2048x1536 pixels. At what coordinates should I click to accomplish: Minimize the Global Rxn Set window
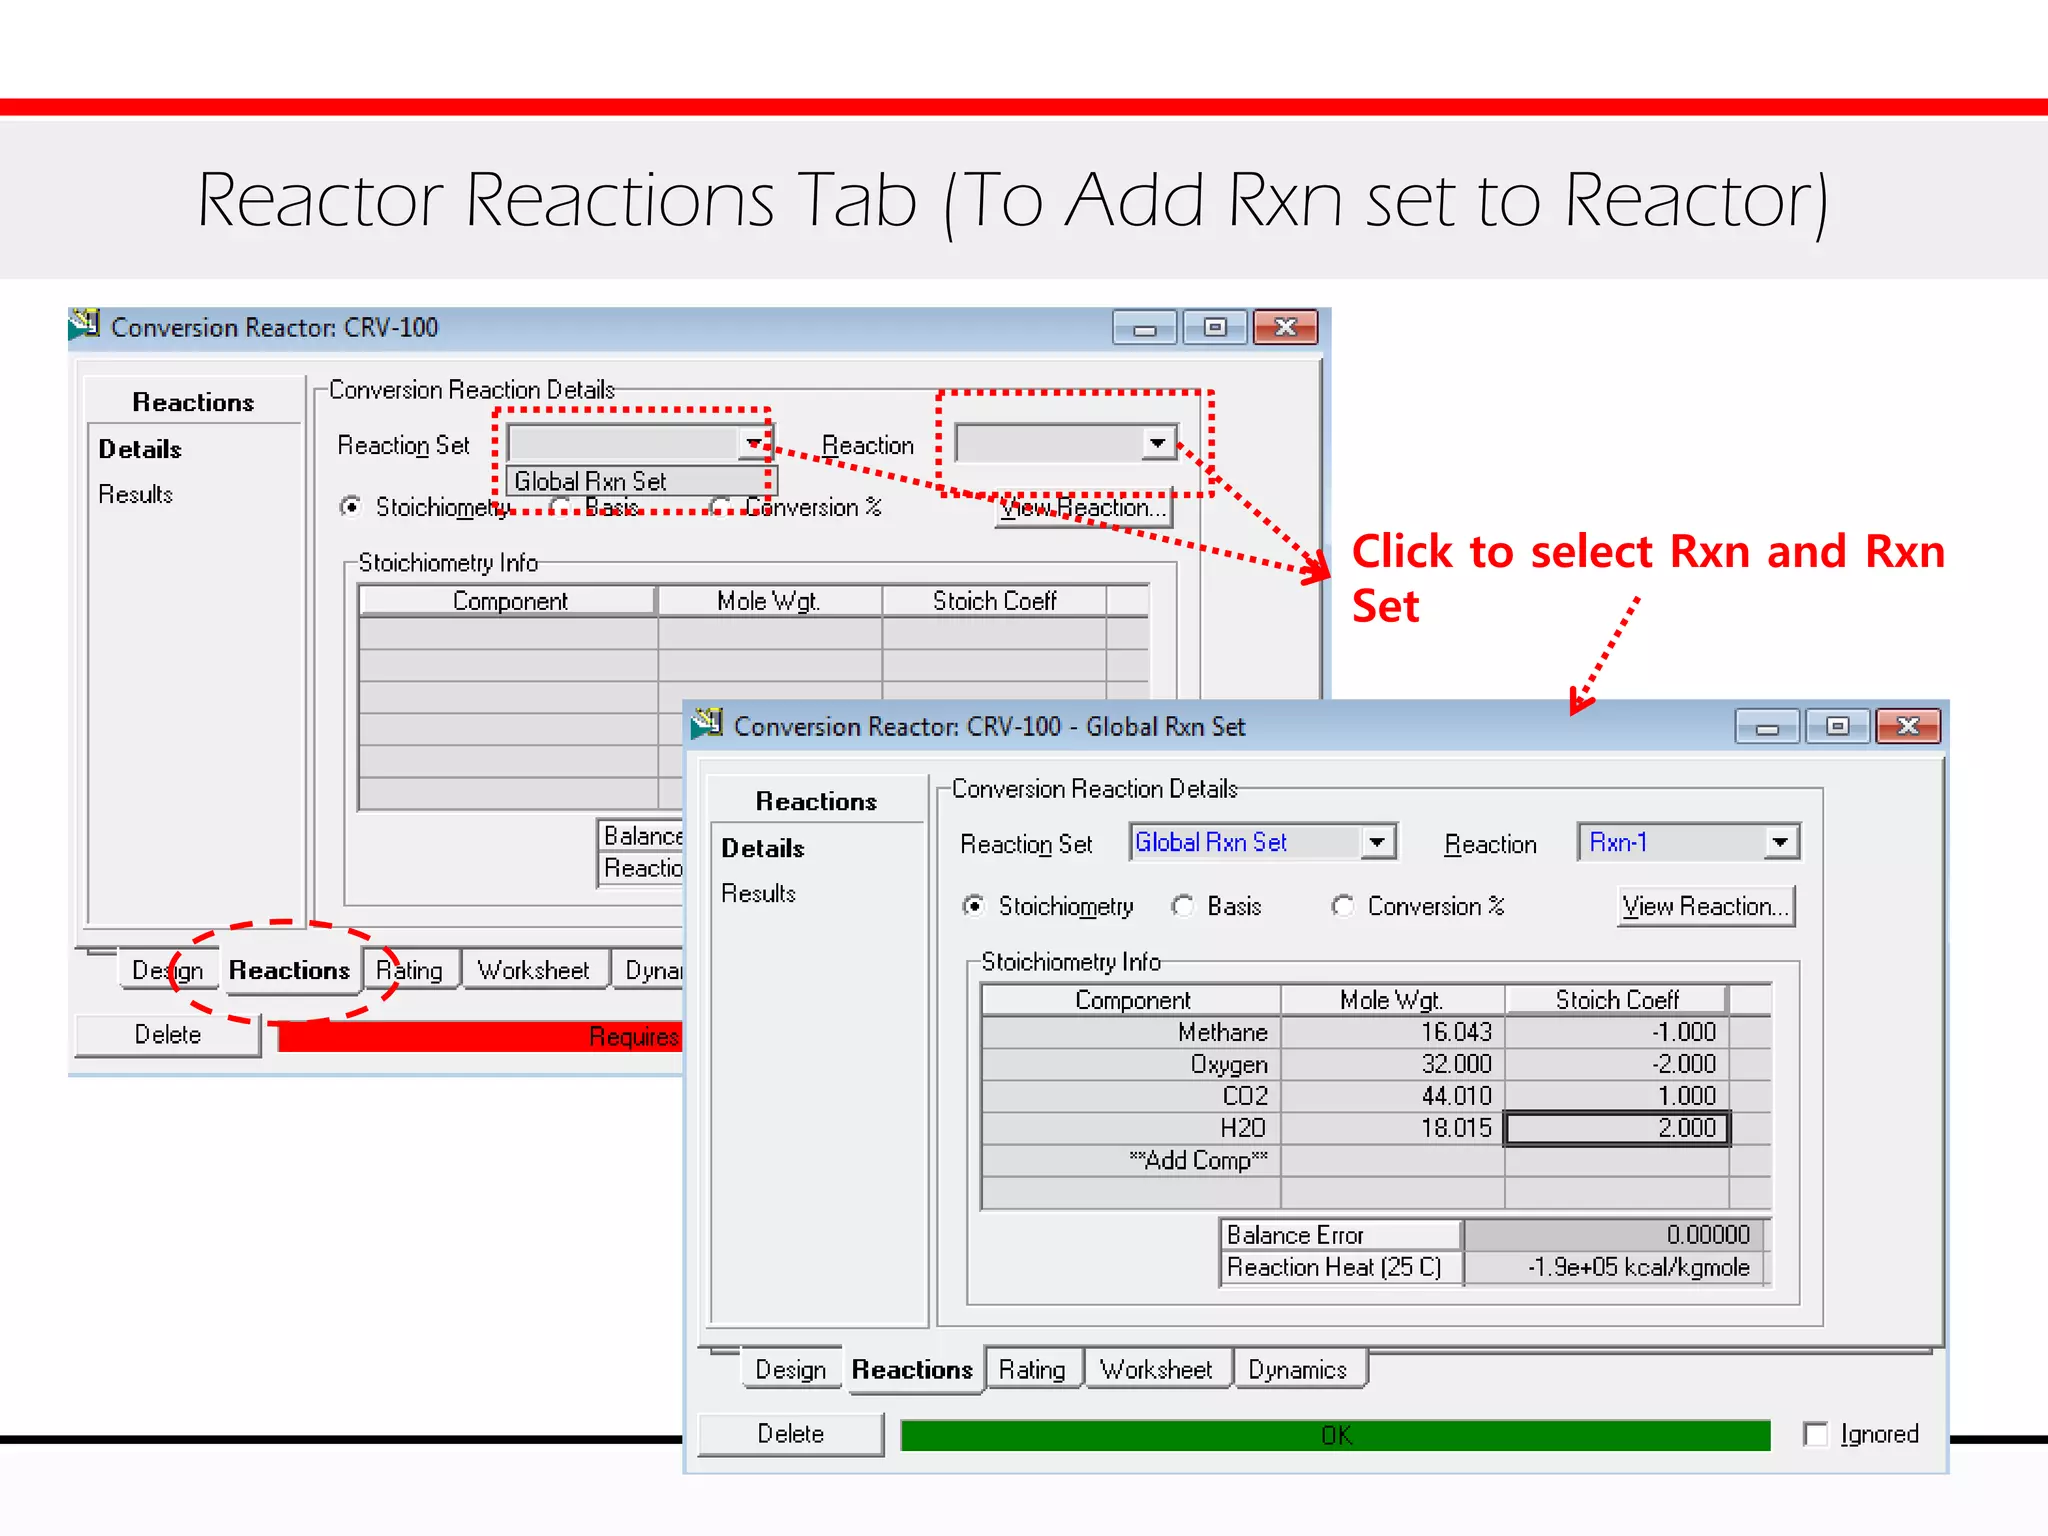pos(1767,727)
